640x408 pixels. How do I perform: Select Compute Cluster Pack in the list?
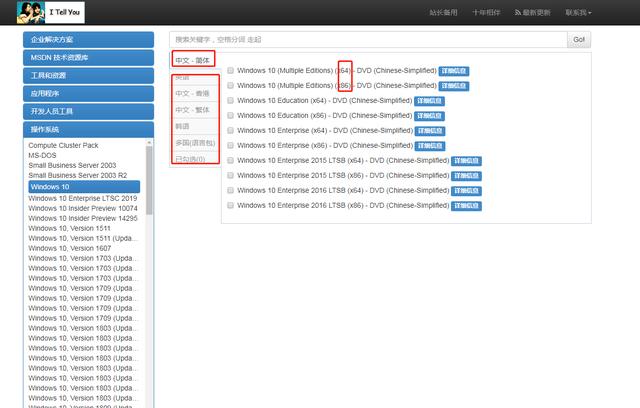pyautogui.click(x=63, y=145)
